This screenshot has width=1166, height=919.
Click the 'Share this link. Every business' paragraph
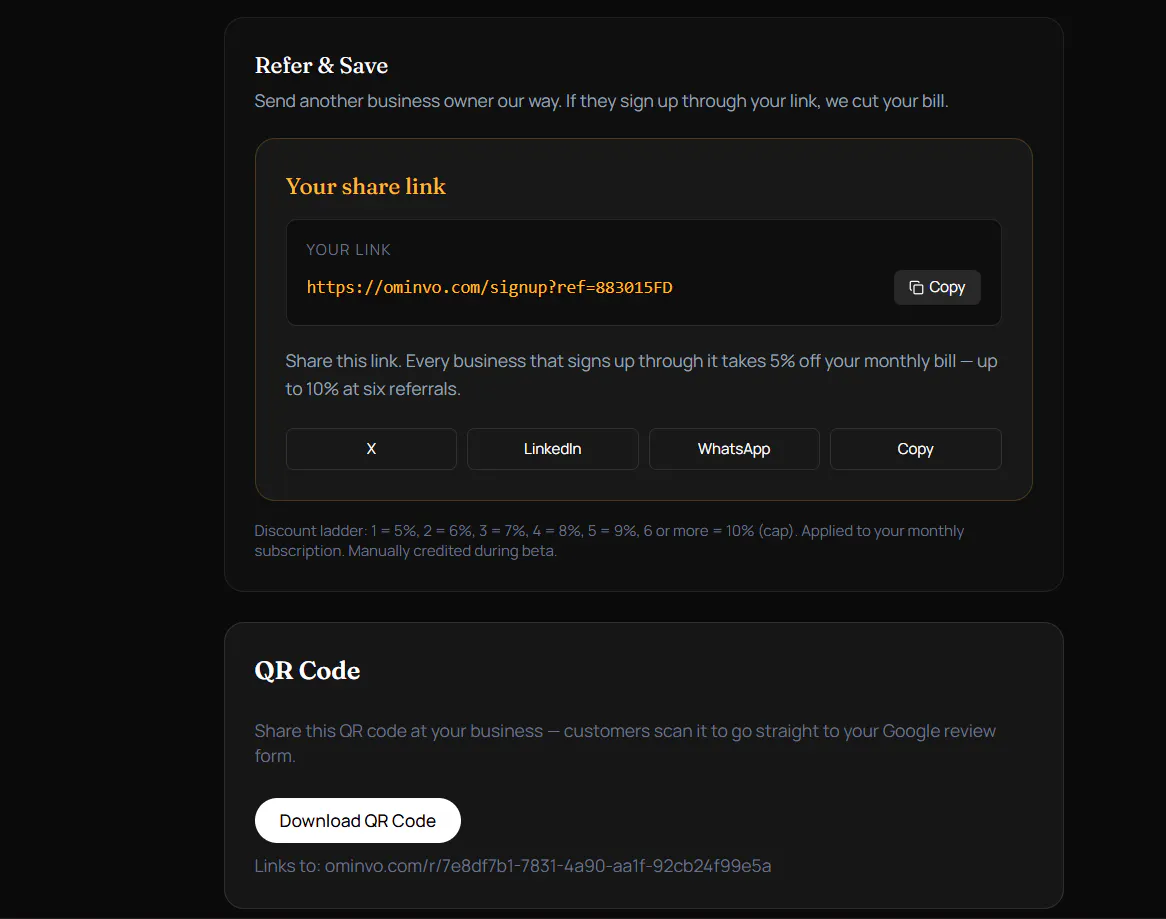tap(641, 375)
